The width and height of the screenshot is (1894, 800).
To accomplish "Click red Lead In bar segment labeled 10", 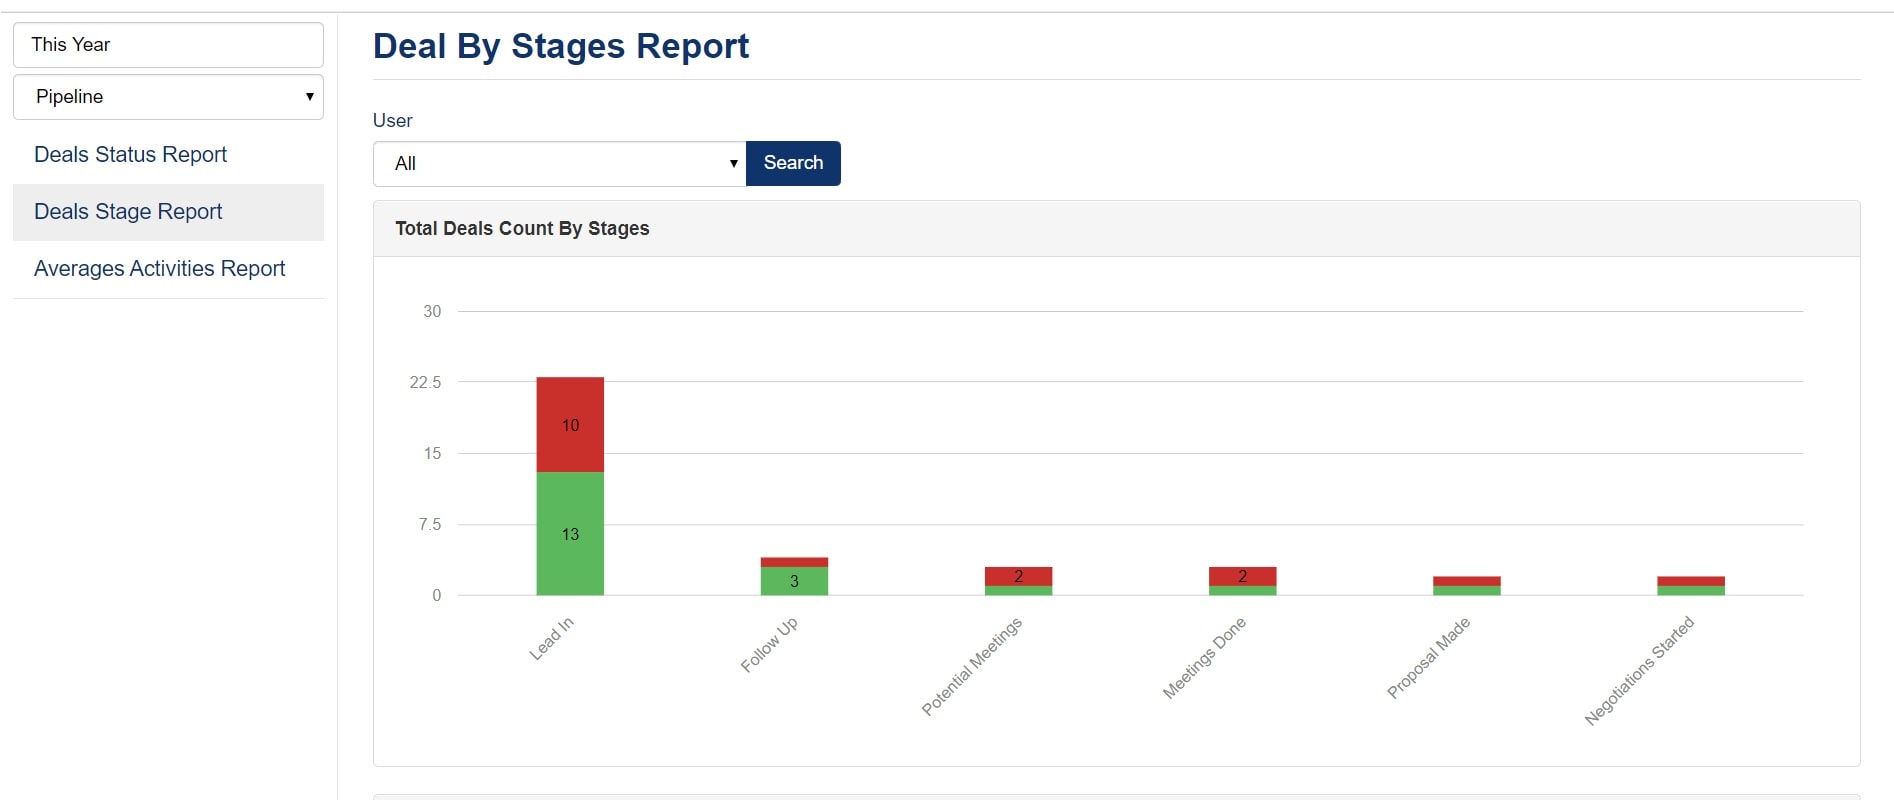I will coord(570,425).
